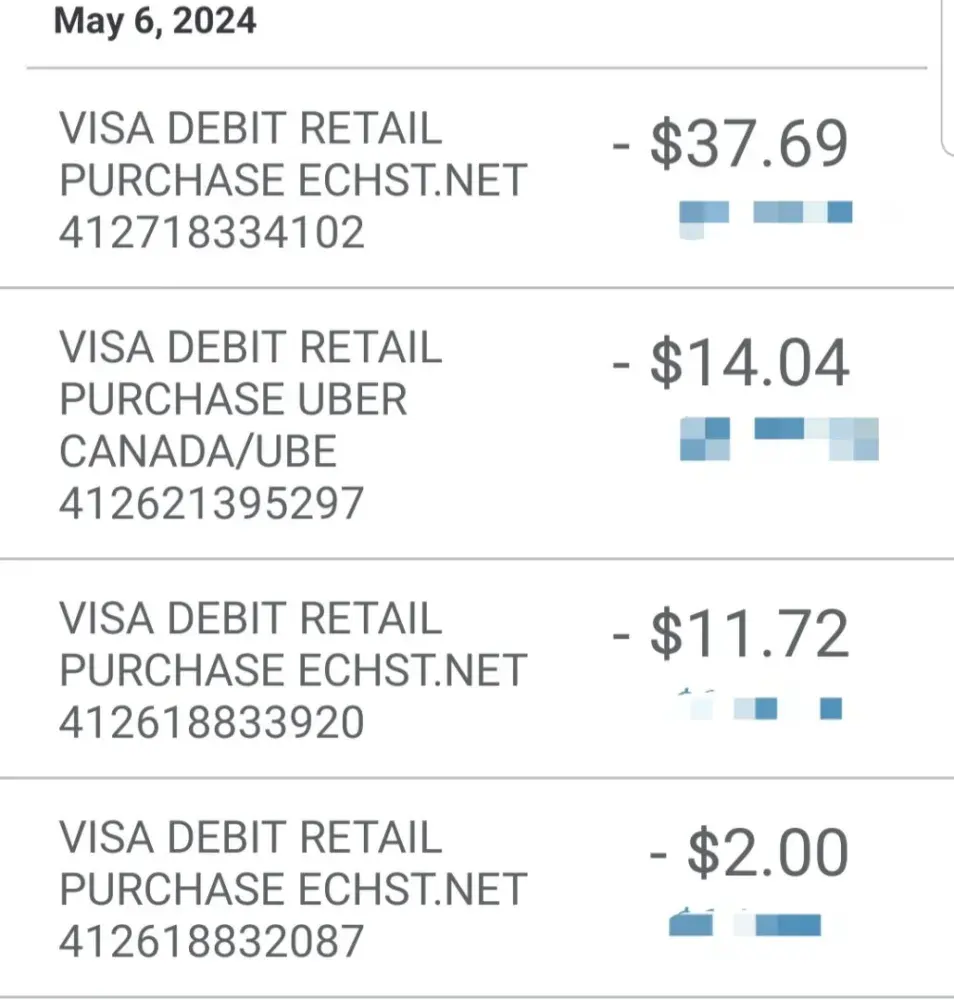Click the scrollbar handle at the right edge

(x=948, y=75)
